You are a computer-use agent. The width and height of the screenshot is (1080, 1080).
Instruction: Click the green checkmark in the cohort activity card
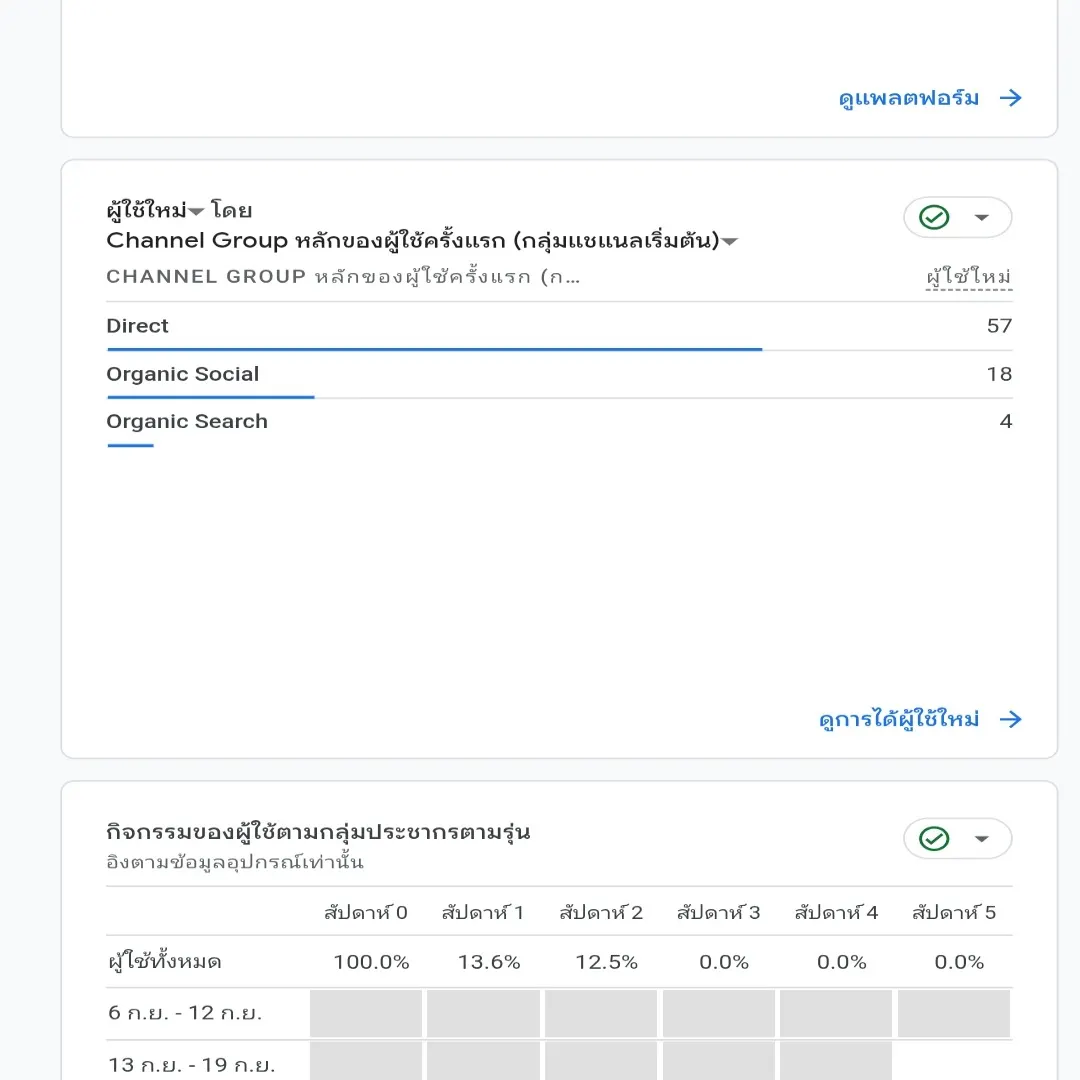934,839
